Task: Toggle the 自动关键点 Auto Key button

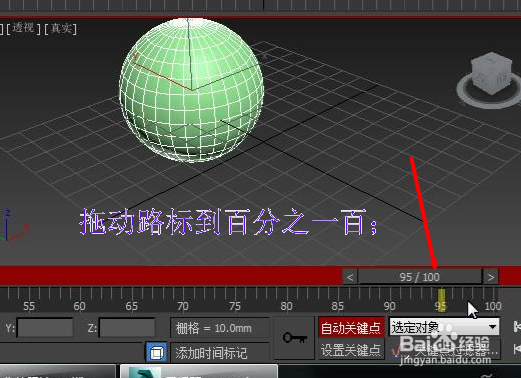Action: 351,328
